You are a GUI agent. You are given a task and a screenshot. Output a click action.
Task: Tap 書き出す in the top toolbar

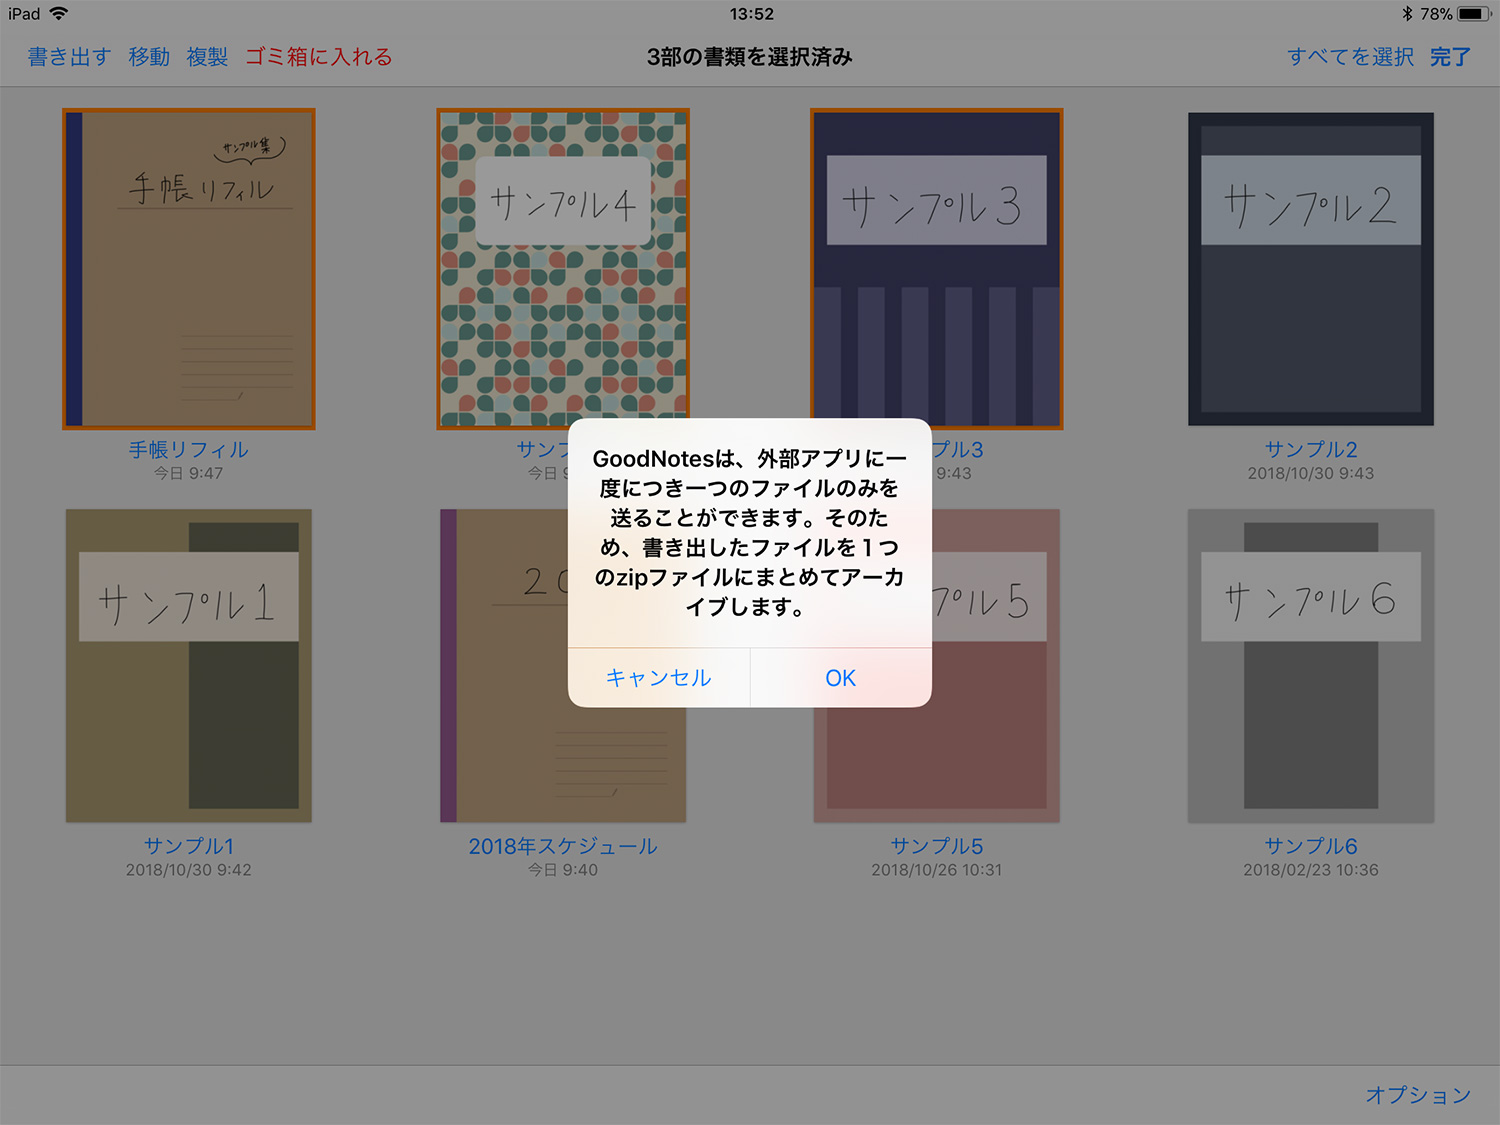pos(69,57)
